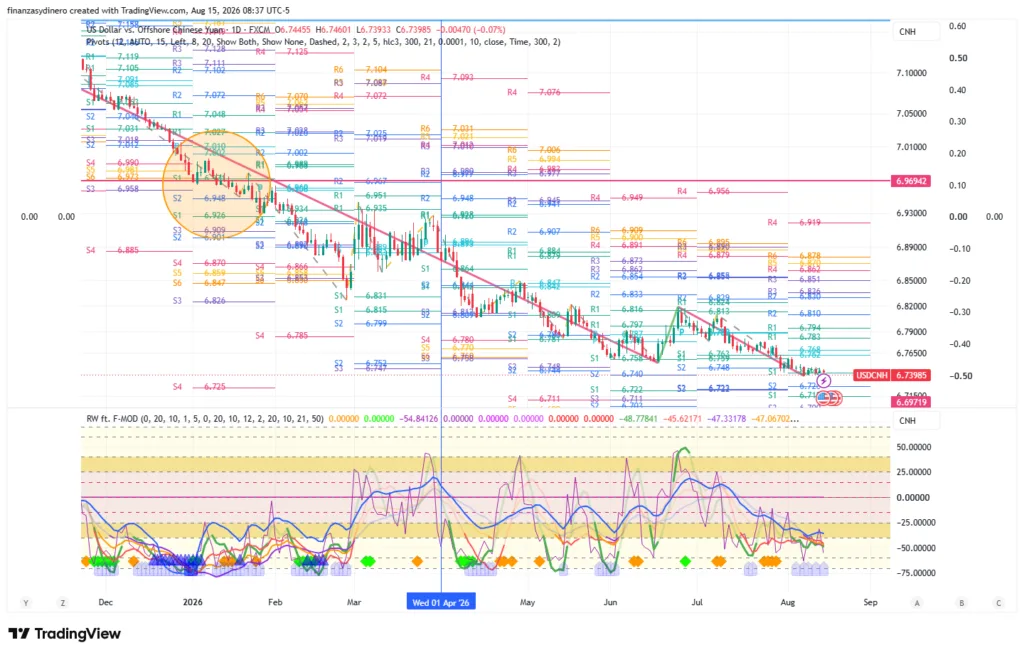1024x655 pixels.
Task: Click the 7.05000 price scale value
Action: tap(911, 114)
